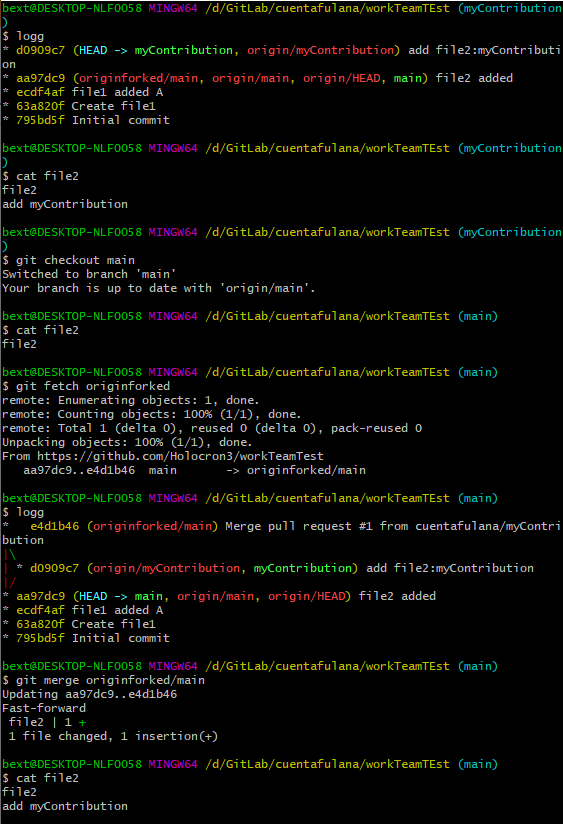Click the 'HEAD -> main' ref label
Viewport: 563px width, 824px height.
pyautogui.click(x=120, y=596)
